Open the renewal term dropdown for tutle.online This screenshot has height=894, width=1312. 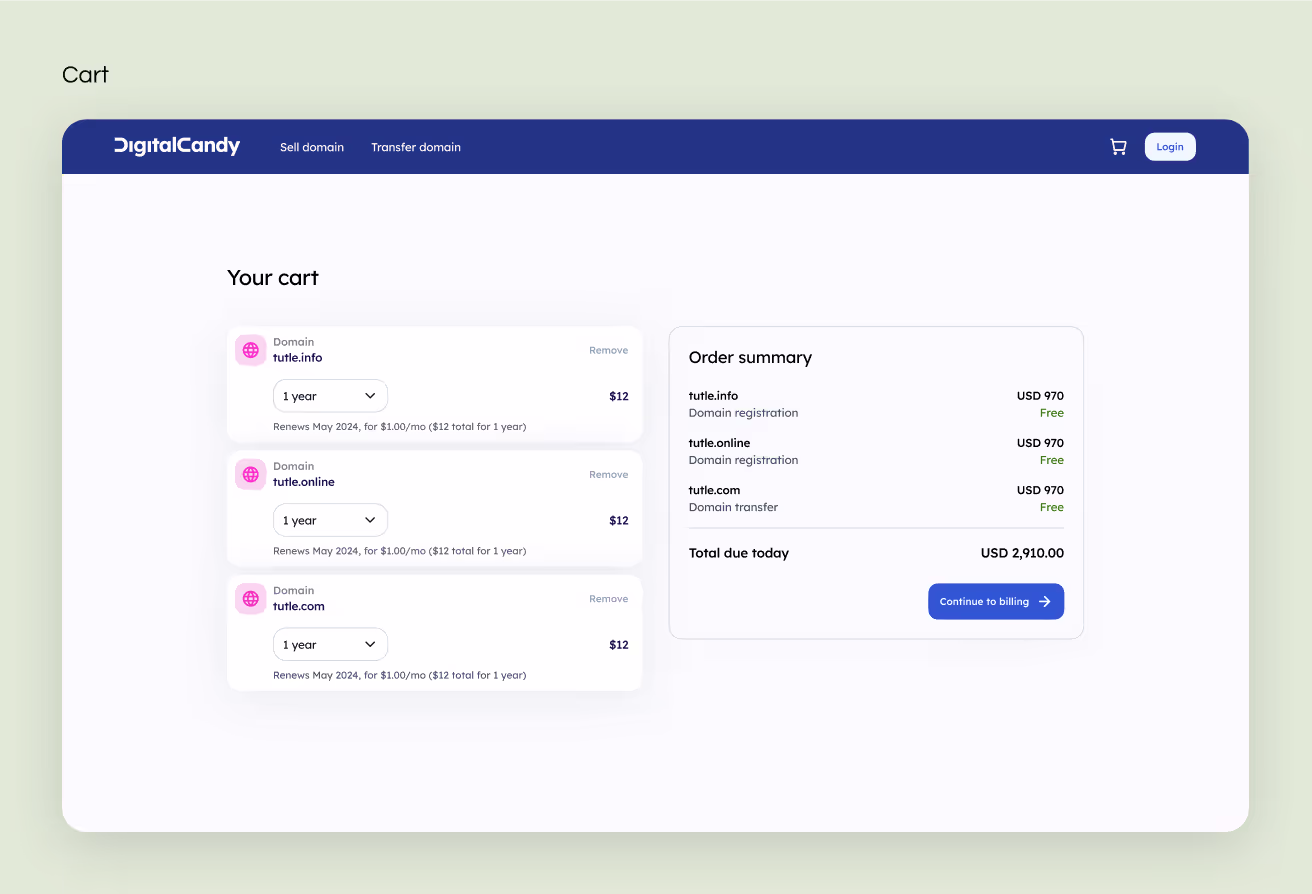point(330,520)
